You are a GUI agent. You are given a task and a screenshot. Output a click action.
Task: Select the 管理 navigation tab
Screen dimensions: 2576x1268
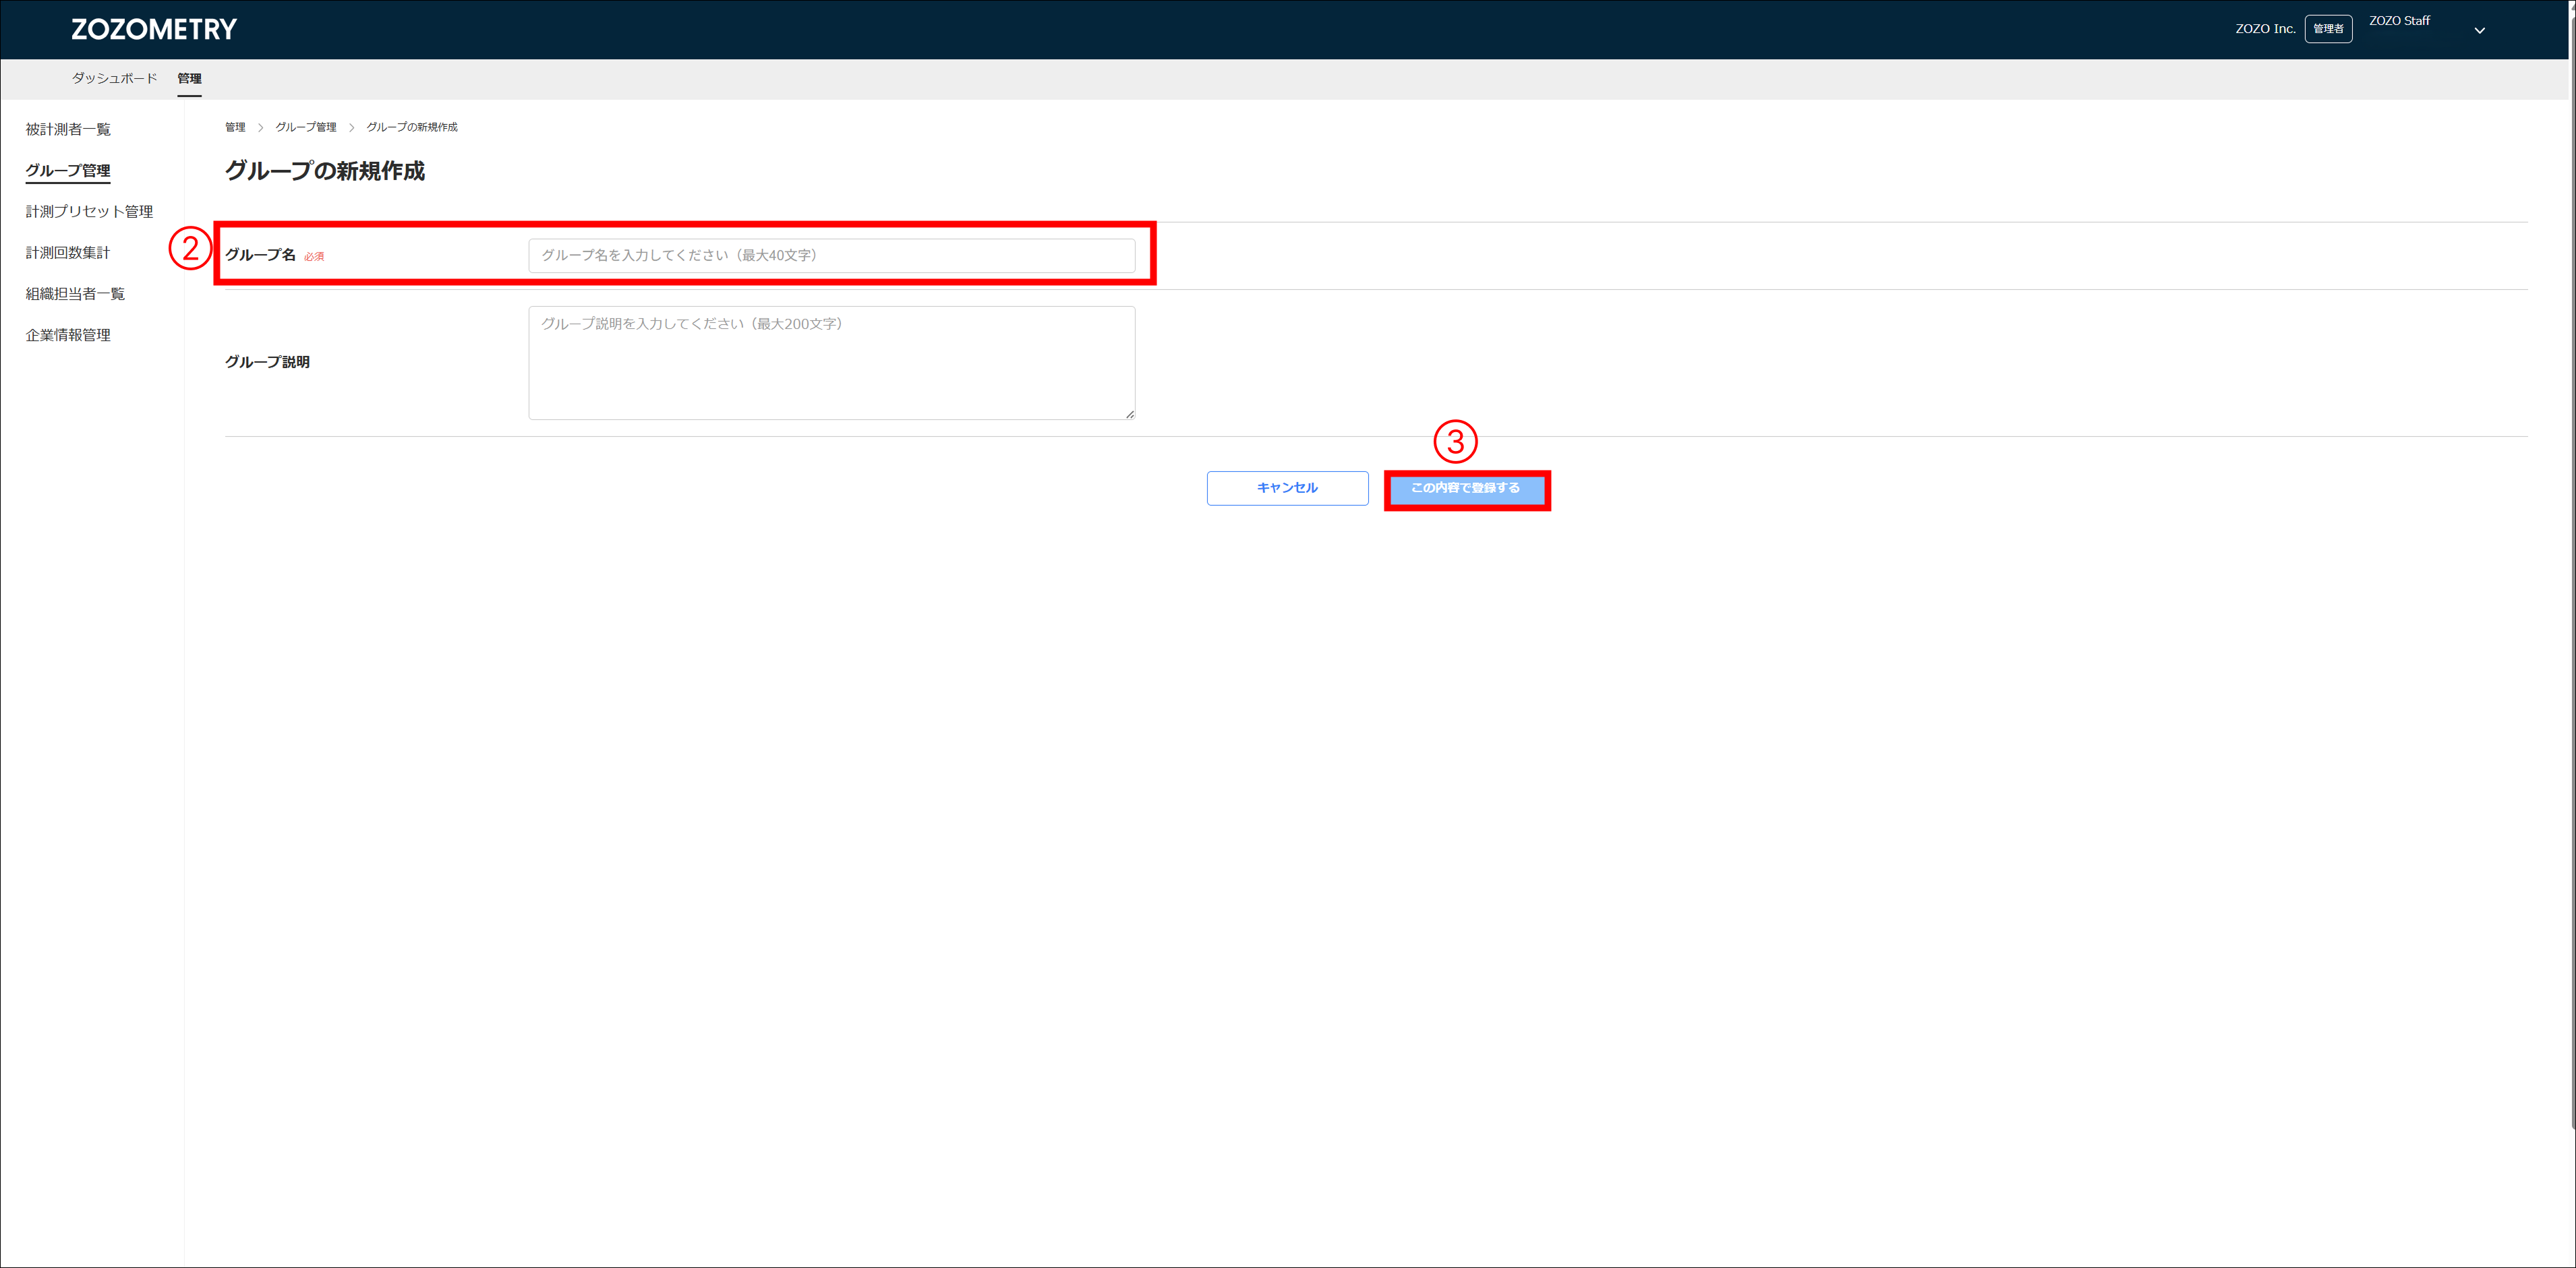[x=189, y=78]
